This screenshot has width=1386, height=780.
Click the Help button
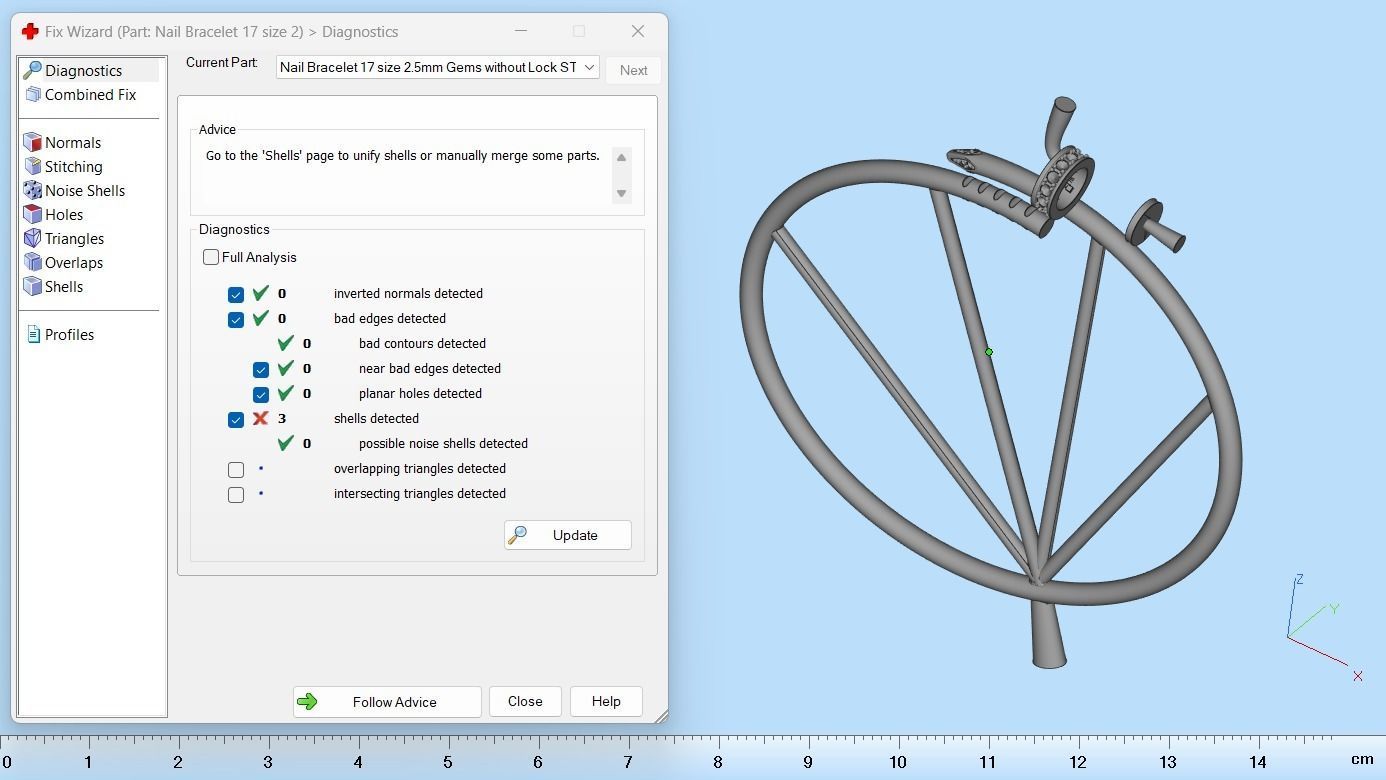click(x=606, y=702)
